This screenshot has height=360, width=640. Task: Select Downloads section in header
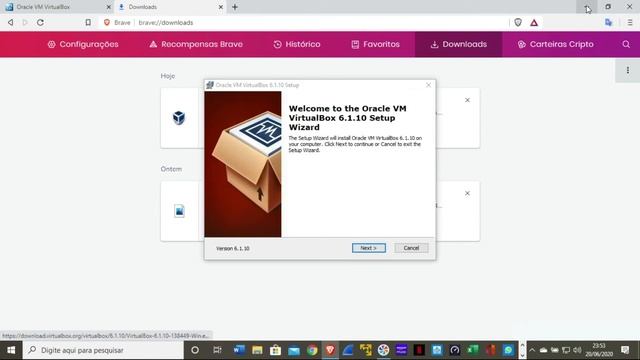click(x=459, y=44)
